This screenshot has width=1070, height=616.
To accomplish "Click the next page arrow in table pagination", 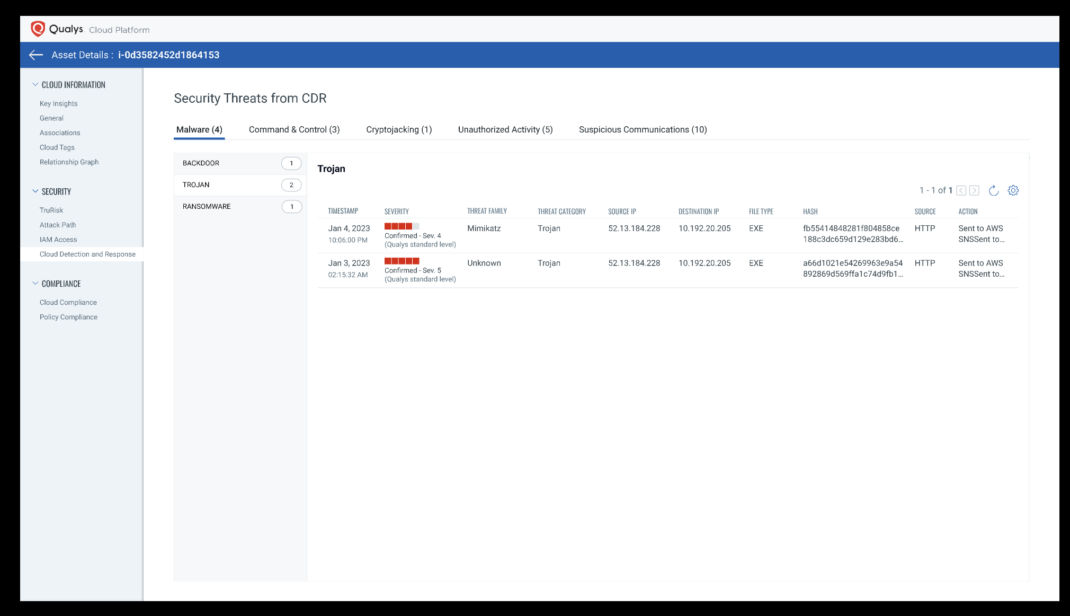I will click(973, 190).
